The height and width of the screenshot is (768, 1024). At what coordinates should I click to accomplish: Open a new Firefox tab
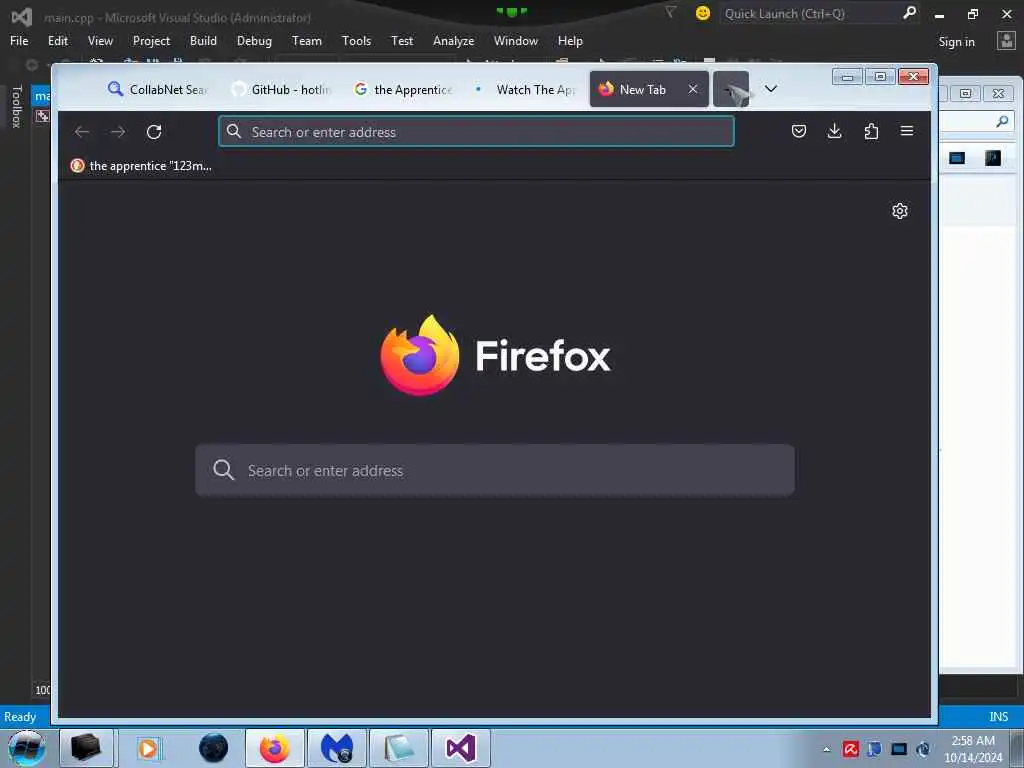click(x=731, y=89)
